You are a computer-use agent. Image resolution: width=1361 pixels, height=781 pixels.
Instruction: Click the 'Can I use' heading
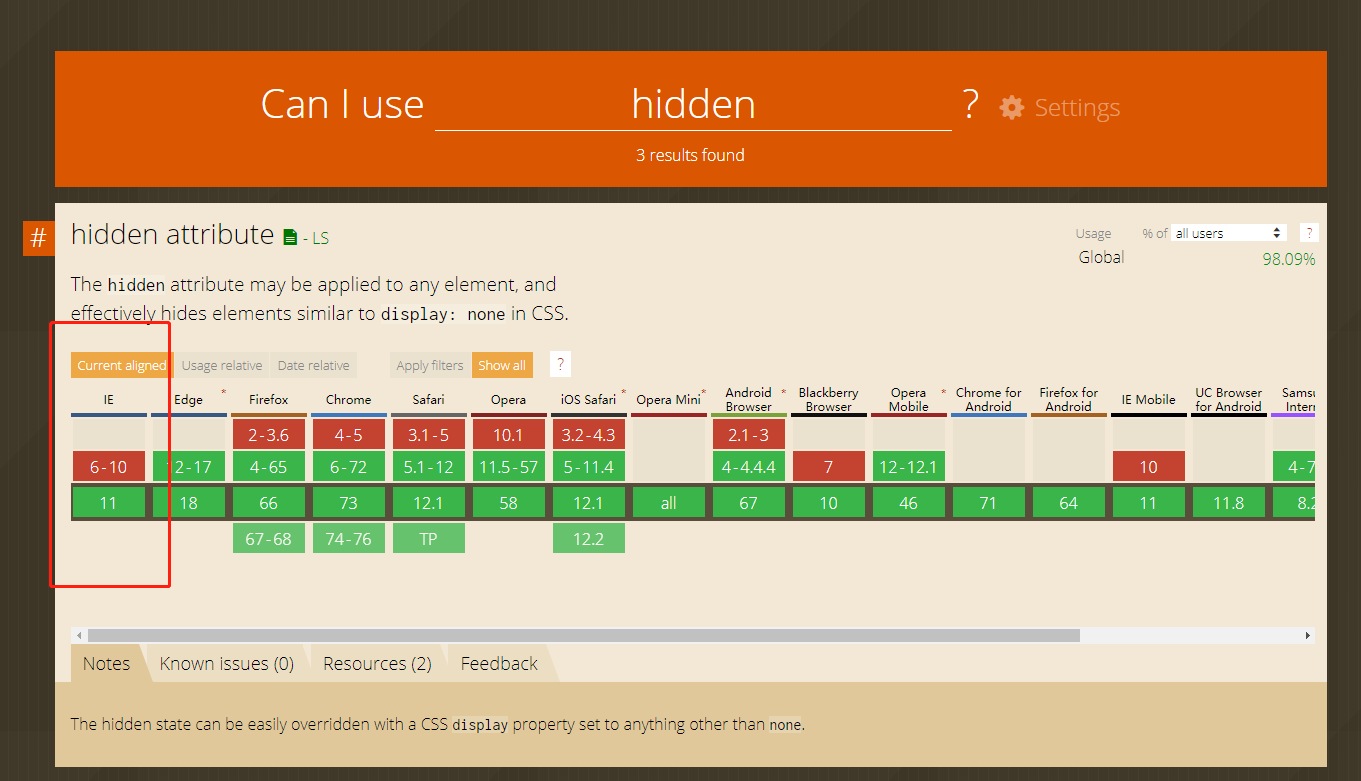point(342,104)
